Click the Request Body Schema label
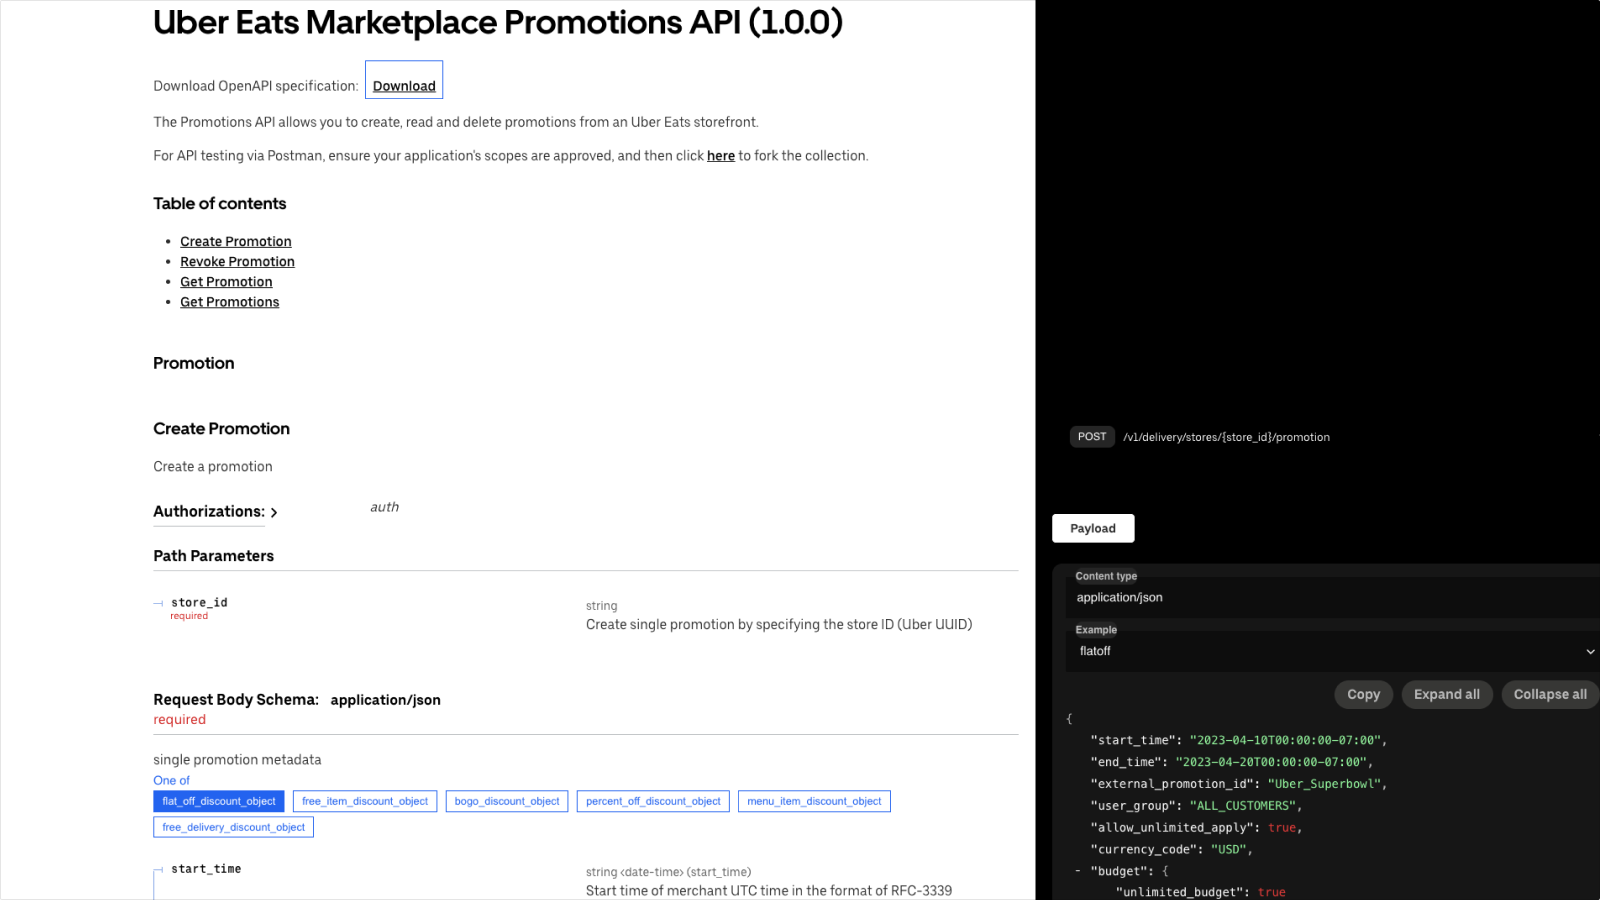Viewport: 1600px width, 900px height. (236, 700)
